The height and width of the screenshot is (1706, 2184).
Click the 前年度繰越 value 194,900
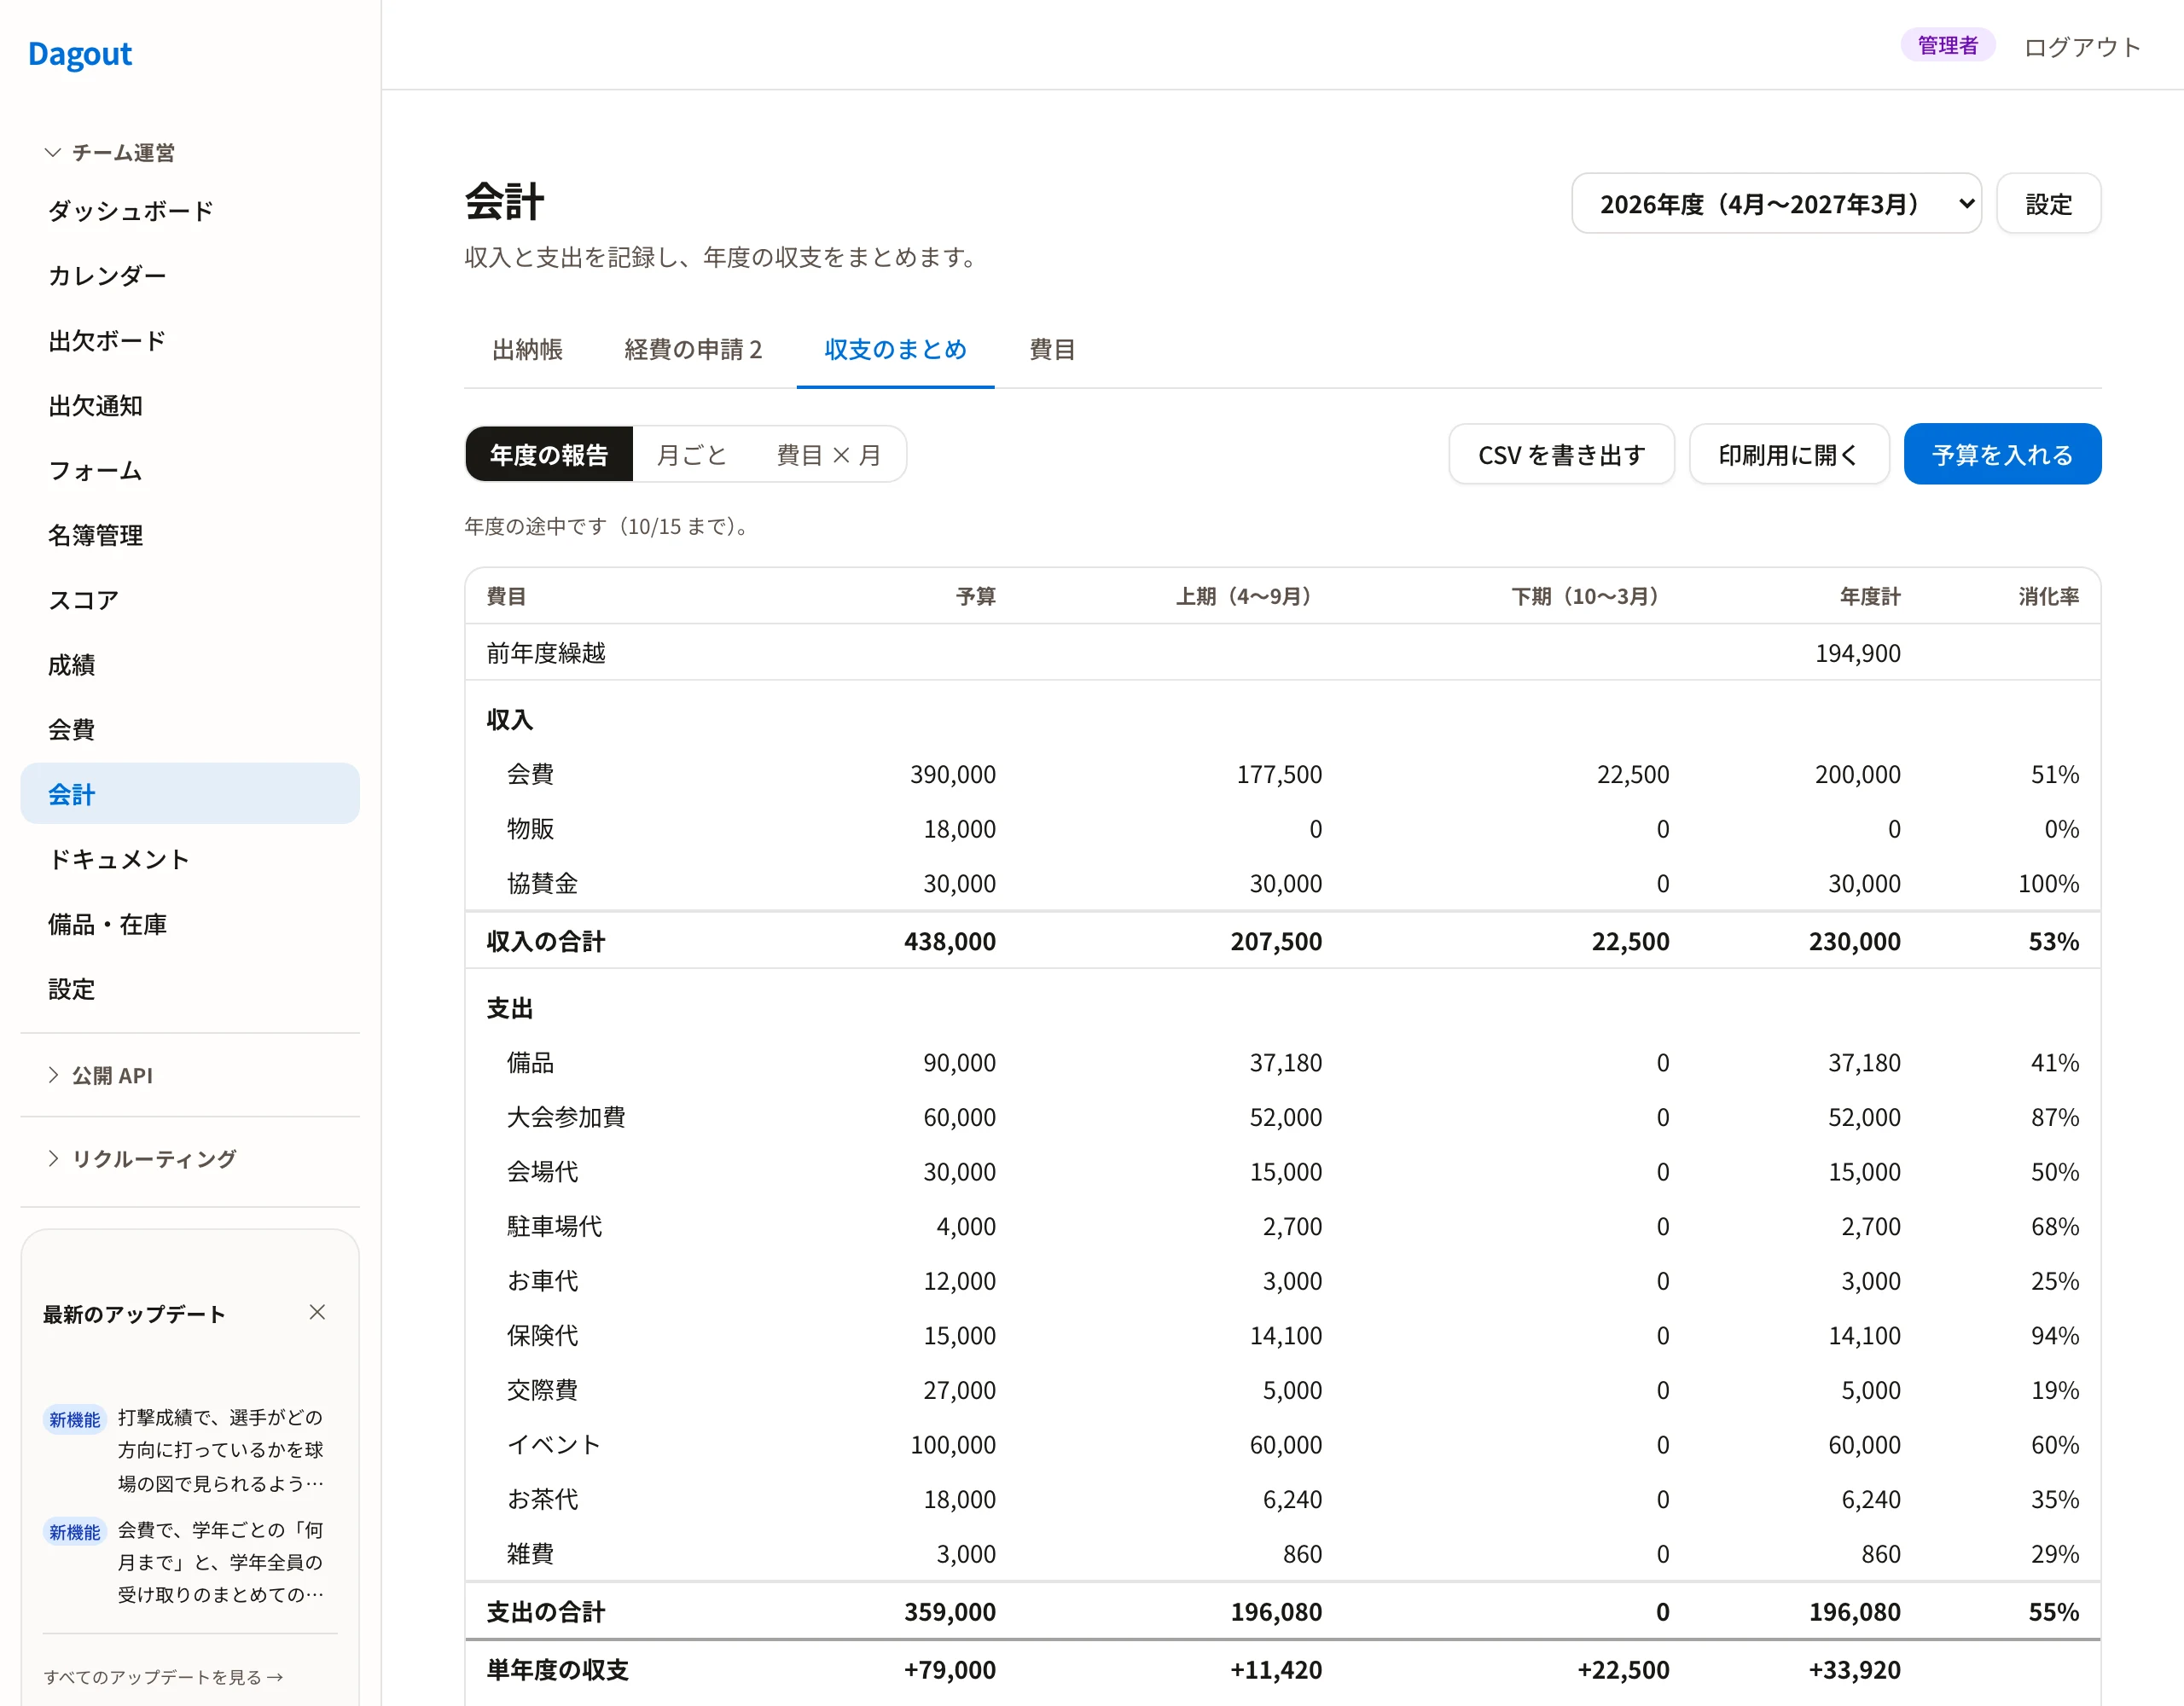pyautogui.click(x=1857, y=653)
